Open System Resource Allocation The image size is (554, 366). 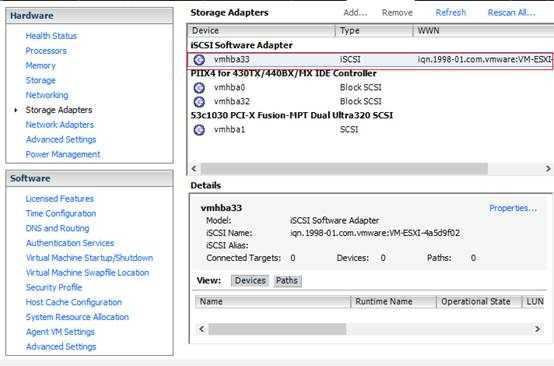tap(77, 317)
